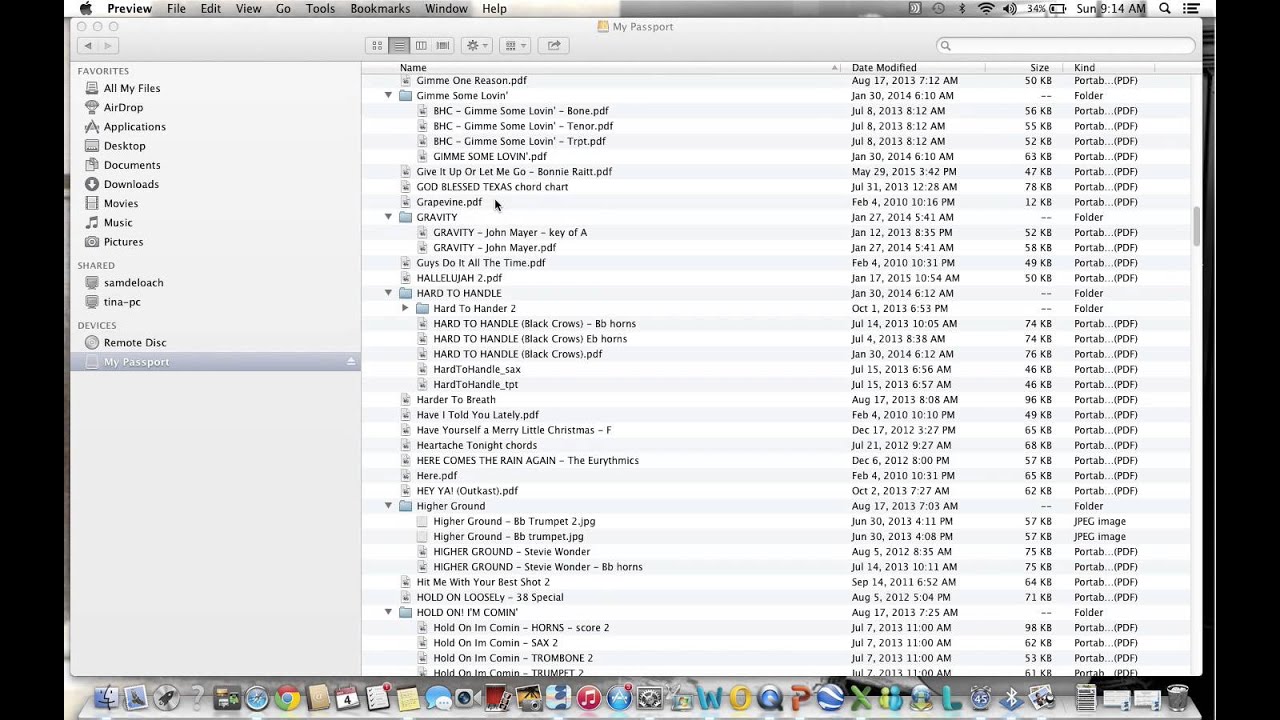Eject the My Passport drive
The height and width of the screenshot is (720, 1280).
tap(351, 361)
